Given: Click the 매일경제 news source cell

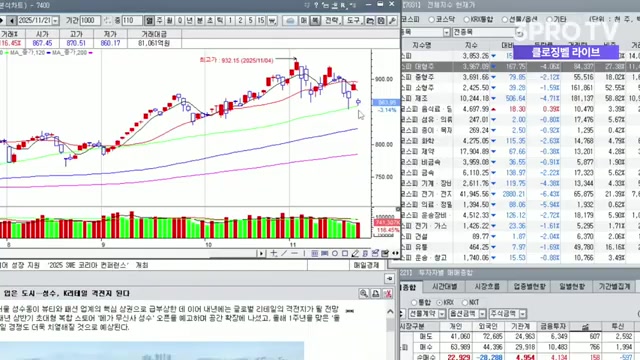Looking at the screenshot, I should (x=366, y=265).
